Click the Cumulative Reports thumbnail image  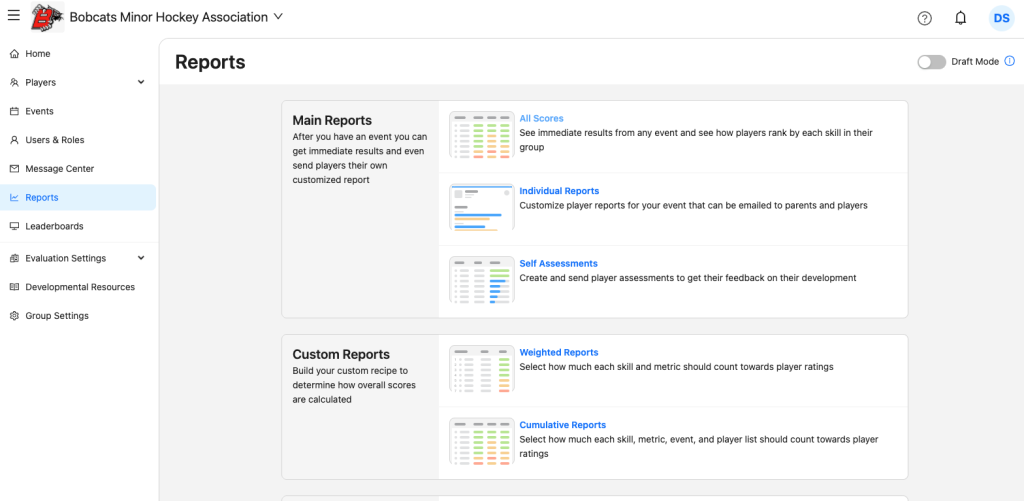click(x=481, y=441)
